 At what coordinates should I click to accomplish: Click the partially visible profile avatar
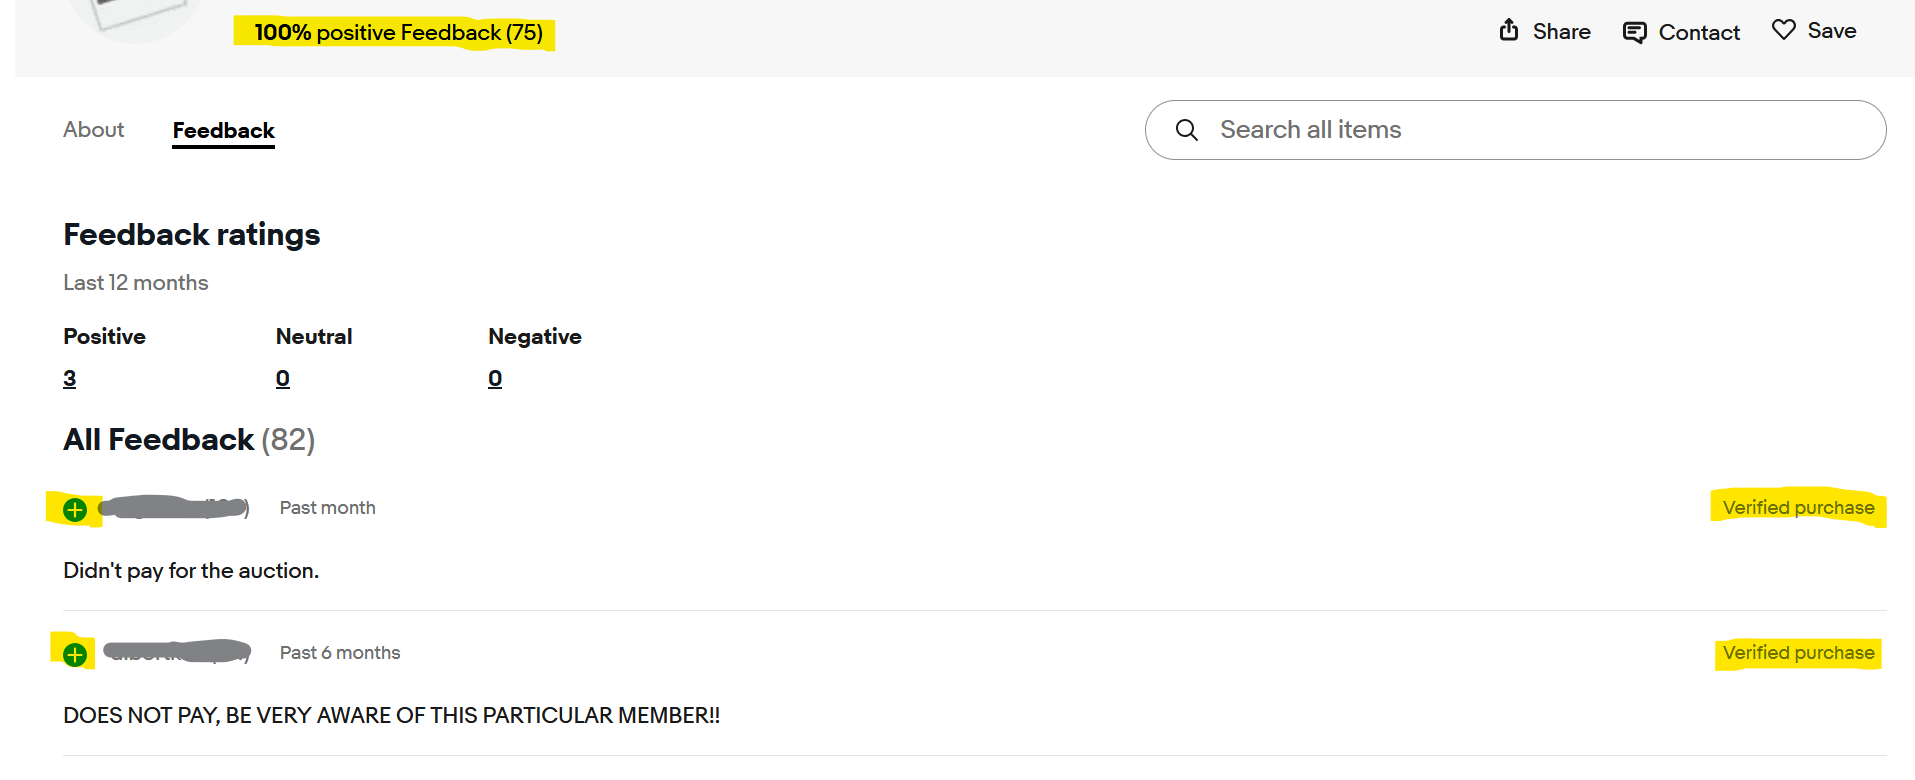coord(135,15)
